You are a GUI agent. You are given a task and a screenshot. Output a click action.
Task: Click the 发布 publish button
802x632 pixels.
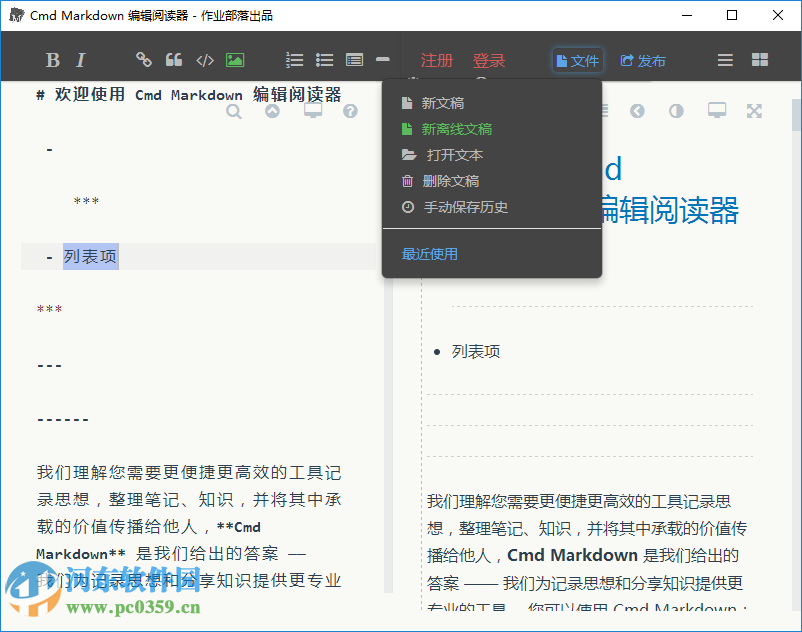[643, 60]
